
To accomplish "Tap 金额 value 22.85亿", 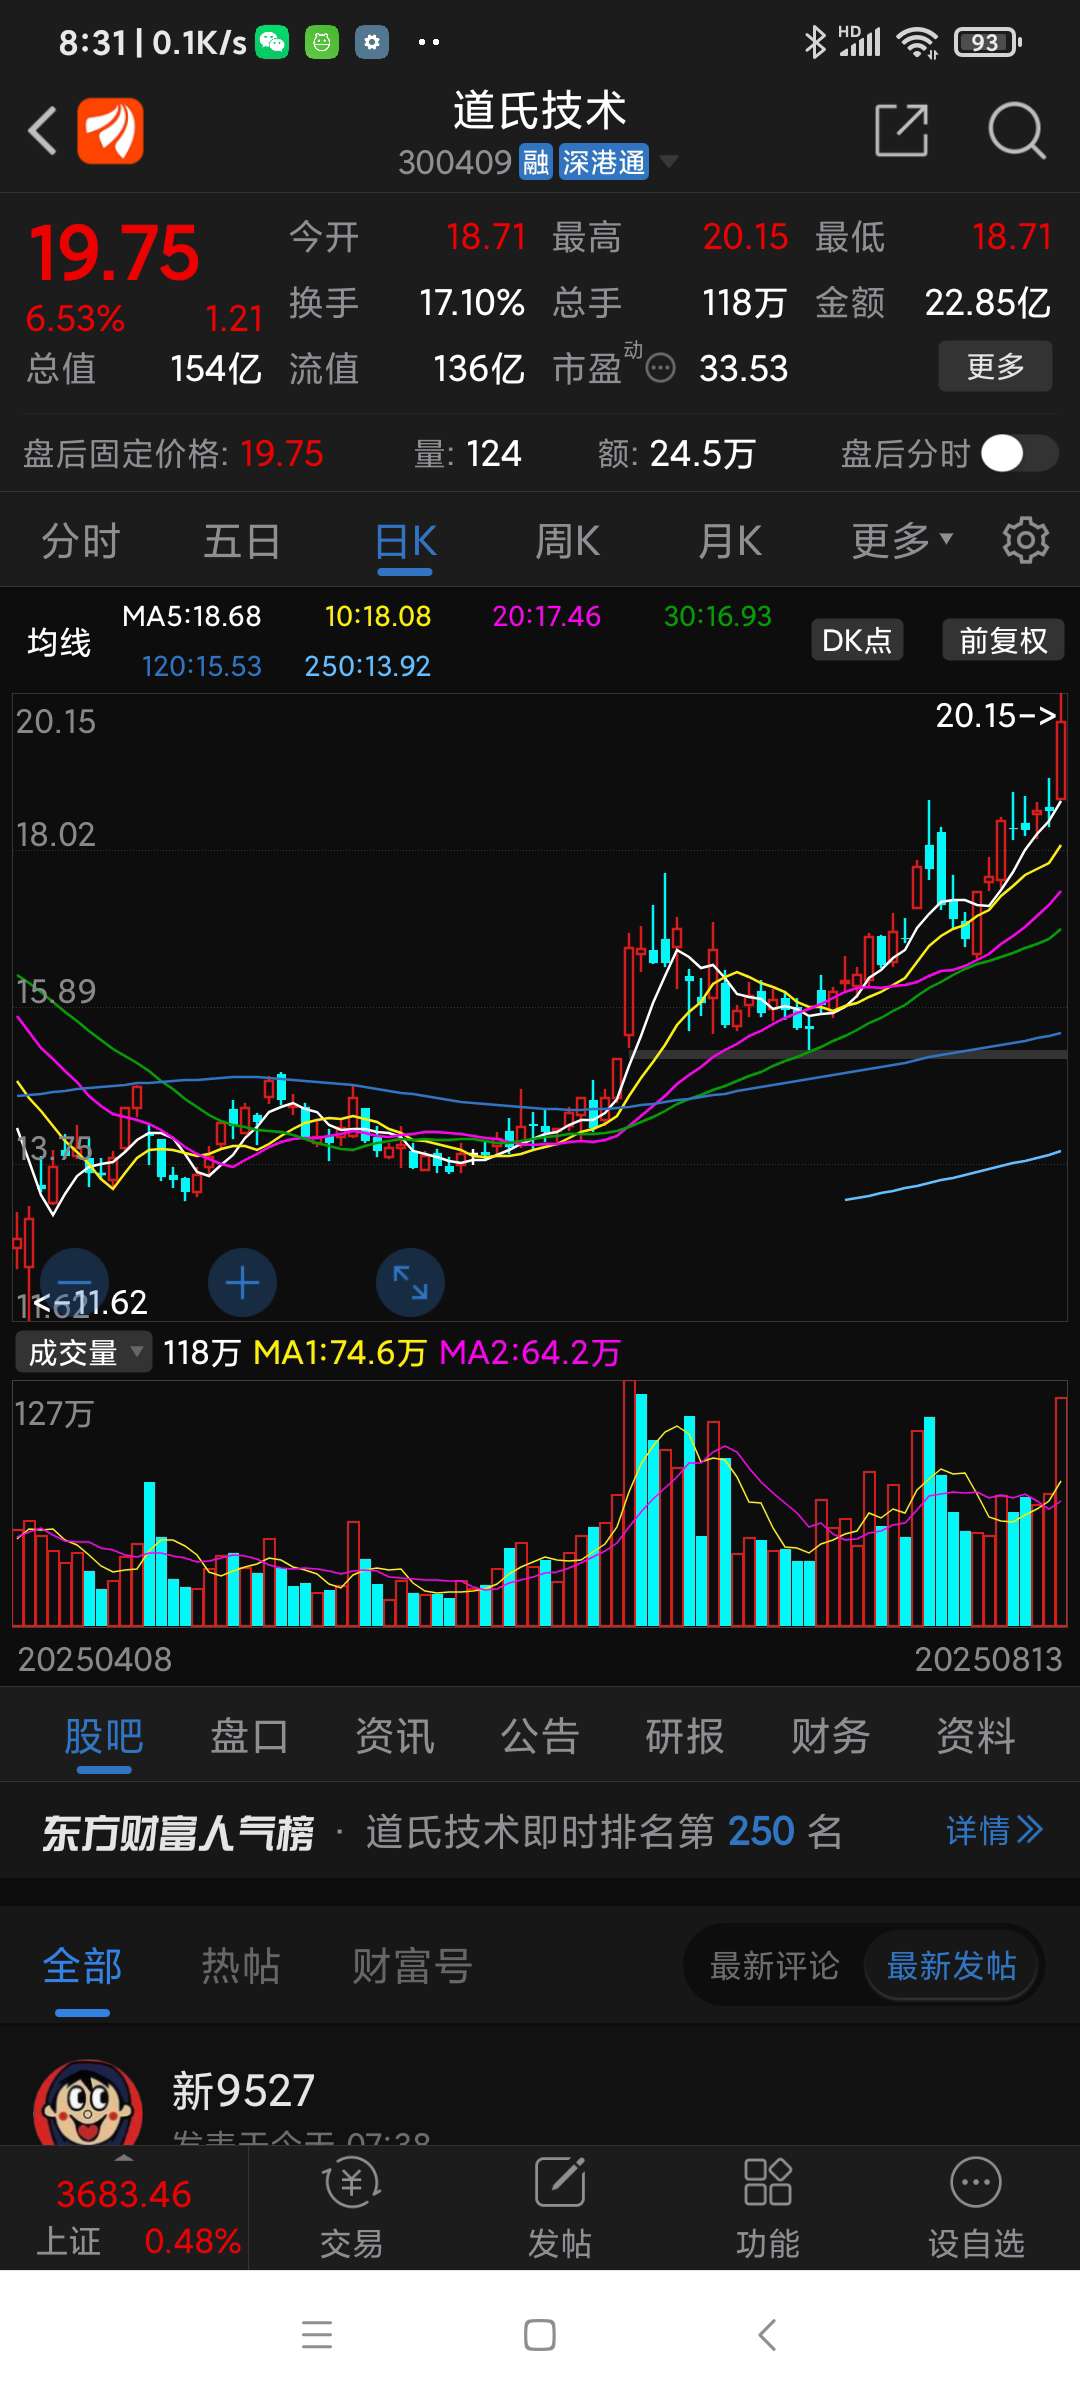I will 987,303.
